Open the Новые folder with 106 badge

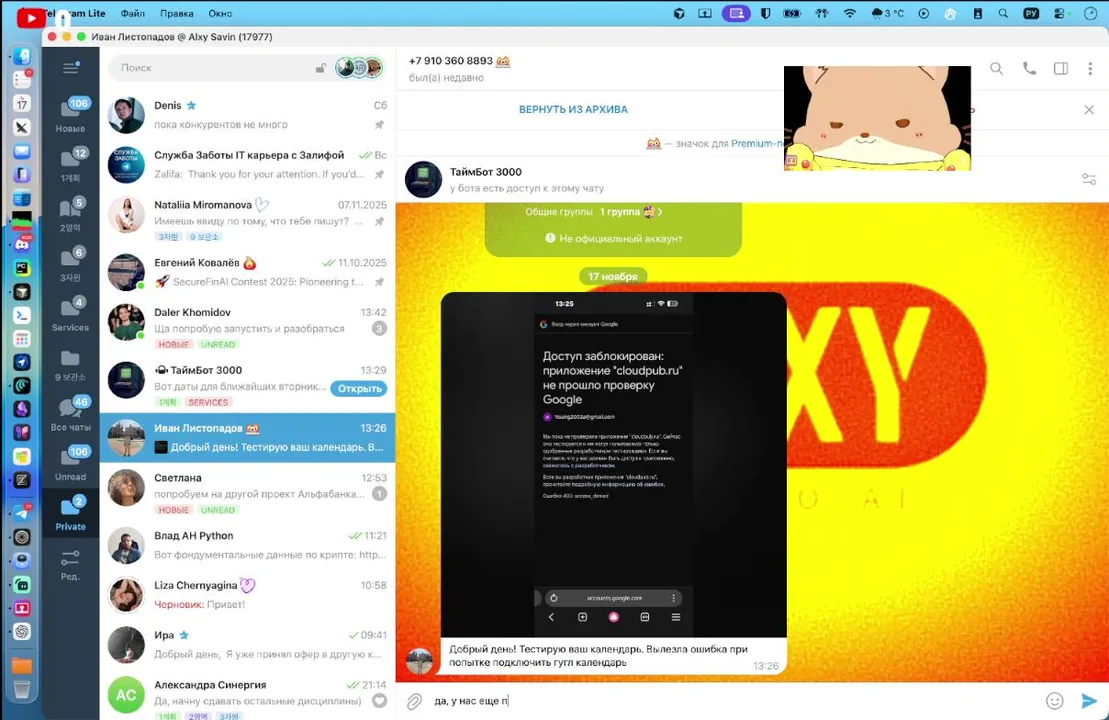click(70, 115)
